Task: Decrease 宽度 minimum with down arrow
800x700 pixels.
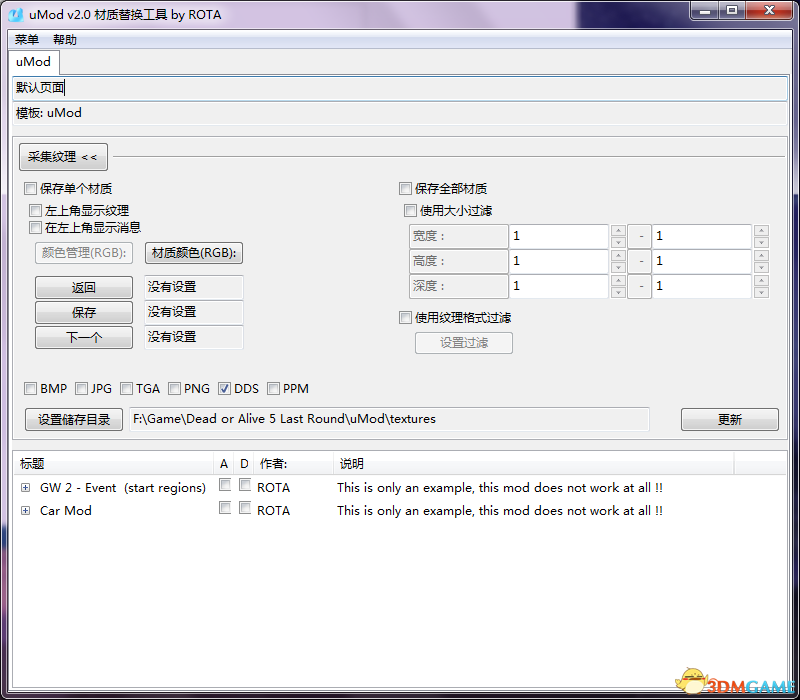Action: [618, 242]
